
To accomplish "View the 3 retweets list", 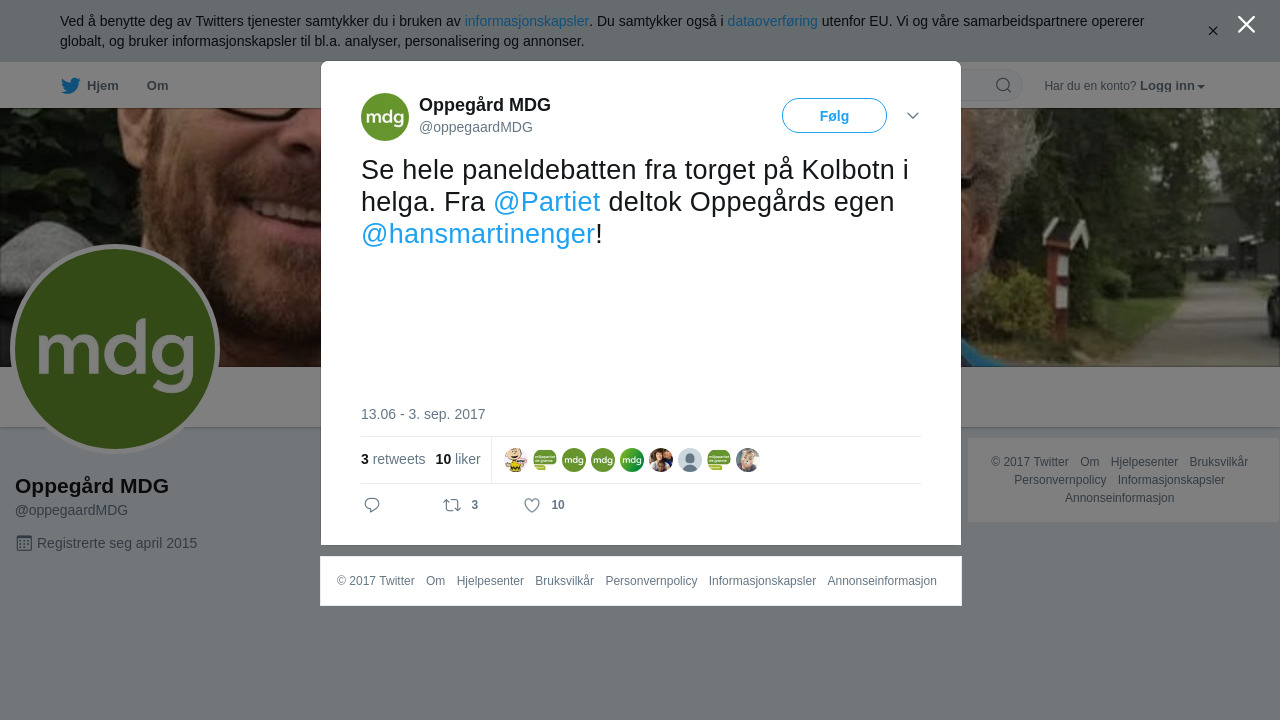I will (393, 459).
